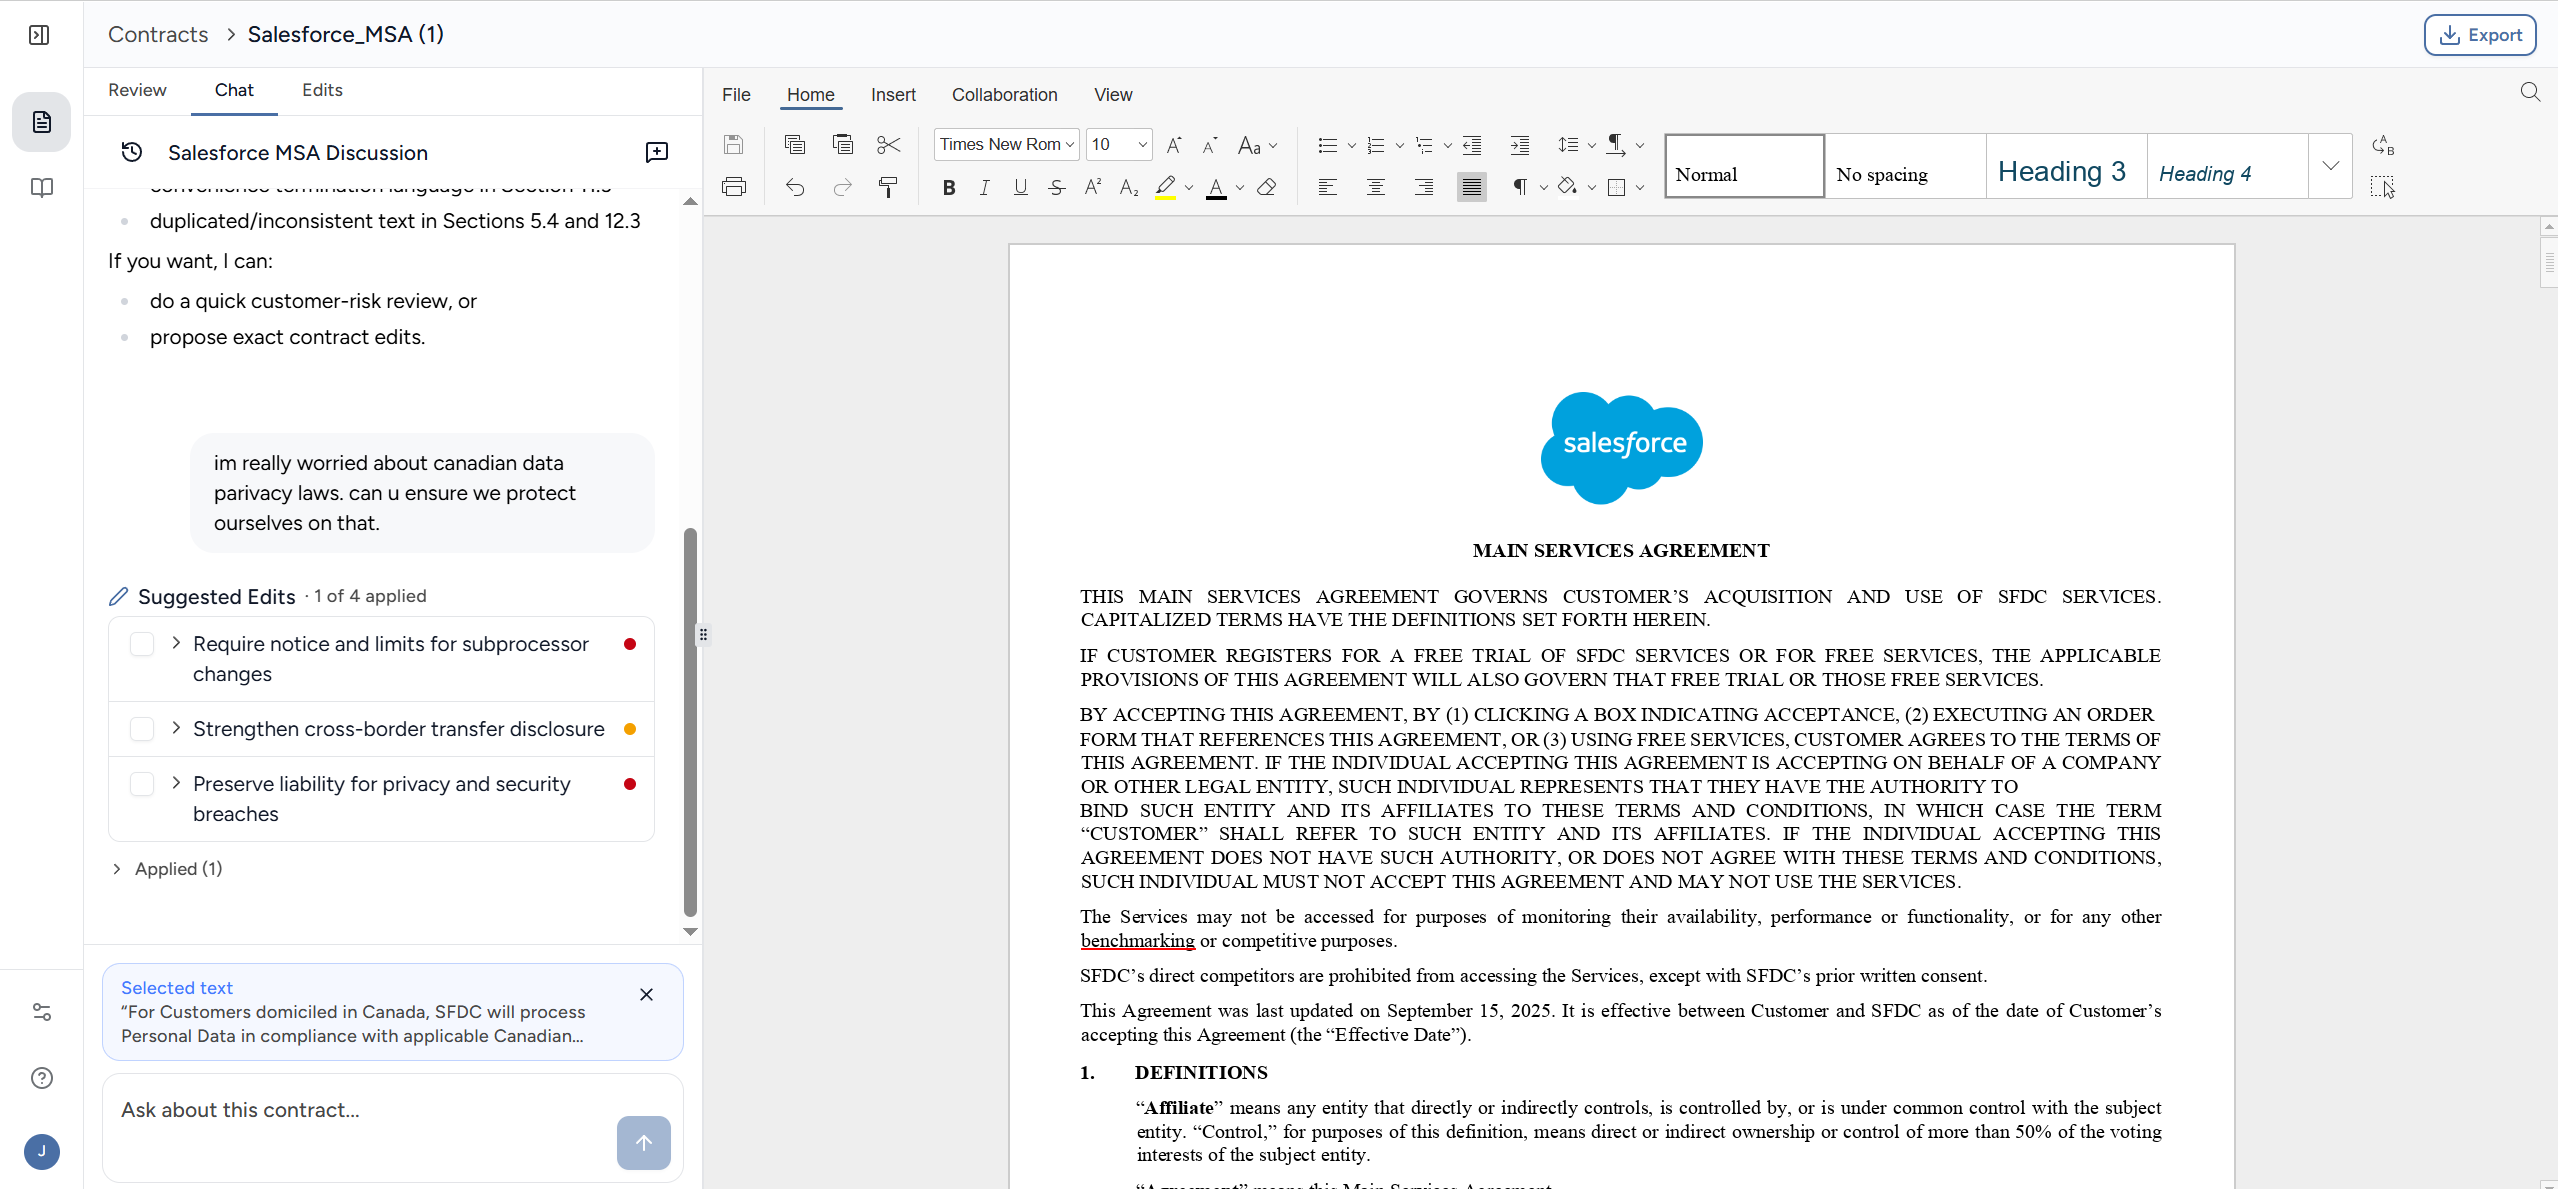Expand the paragraph styles gallery arrow
2558x1189 pixels.
[2330, 166]
